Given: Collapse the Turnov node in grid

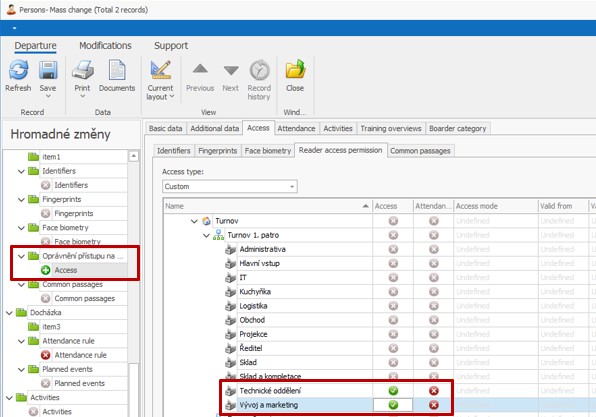Looking at the screenshot, I should pos(194,221).
